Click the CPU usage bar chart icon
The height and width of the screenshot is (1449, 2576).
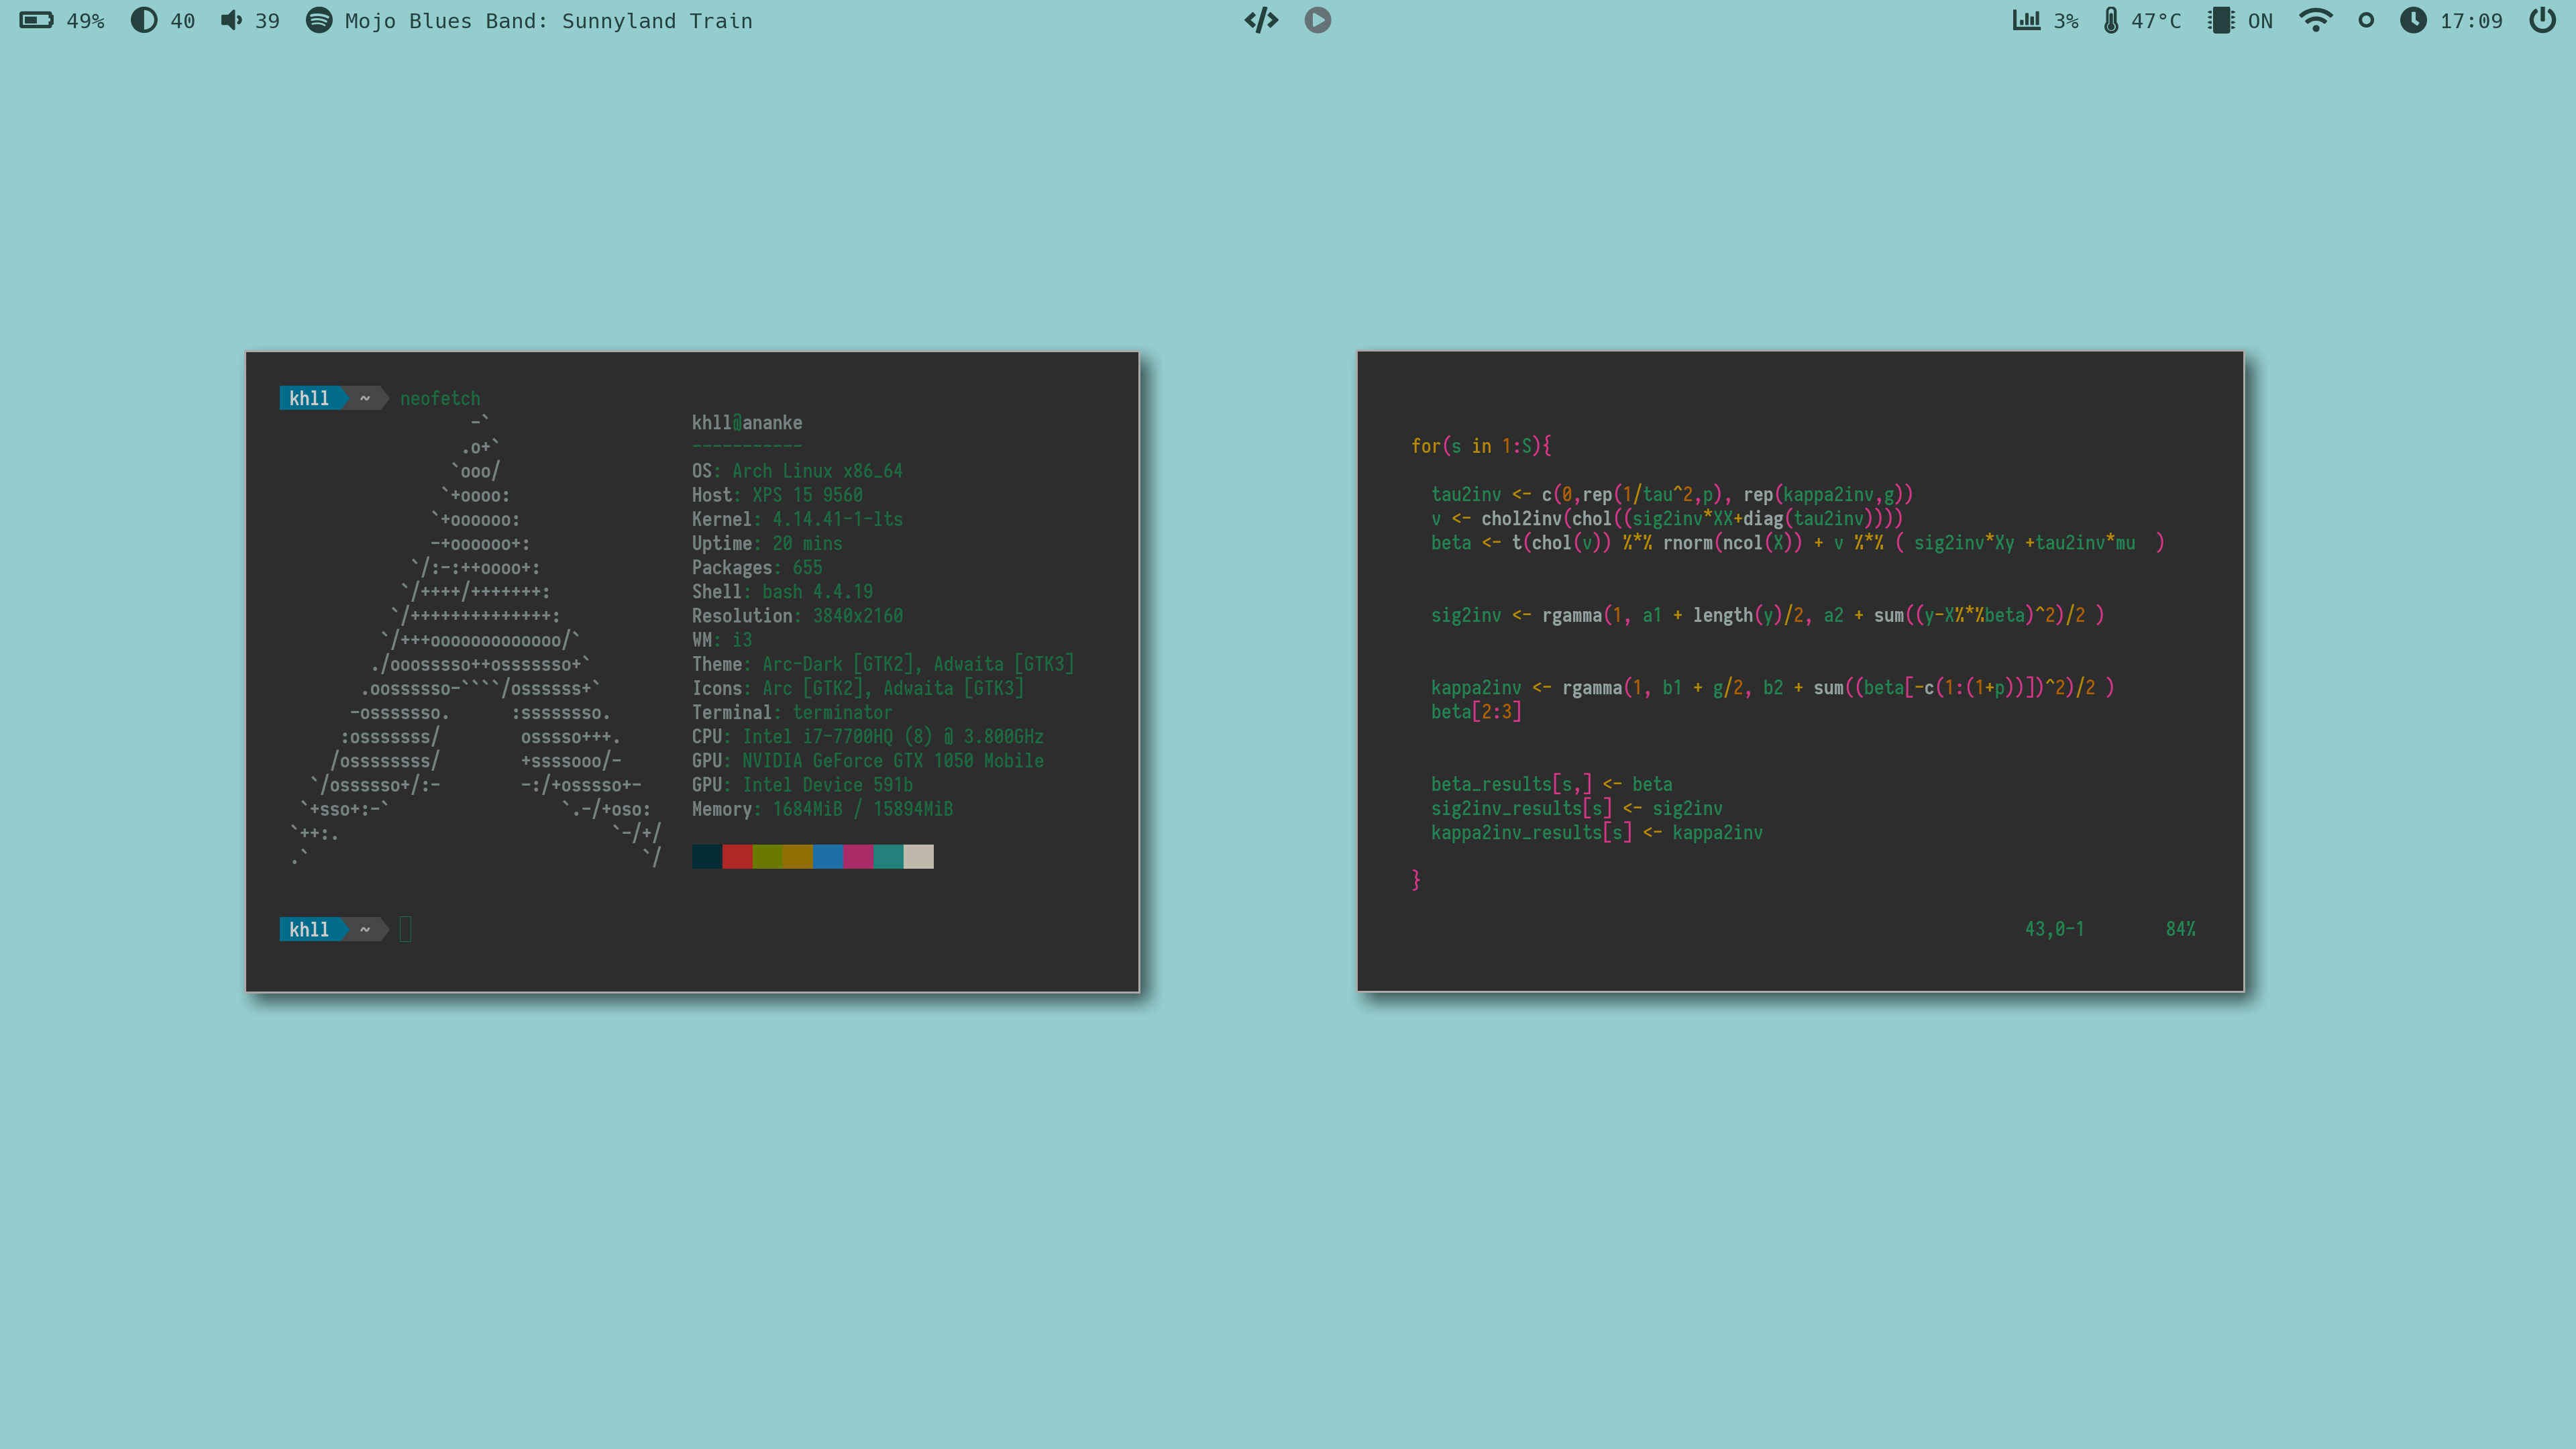point(2026,20)
